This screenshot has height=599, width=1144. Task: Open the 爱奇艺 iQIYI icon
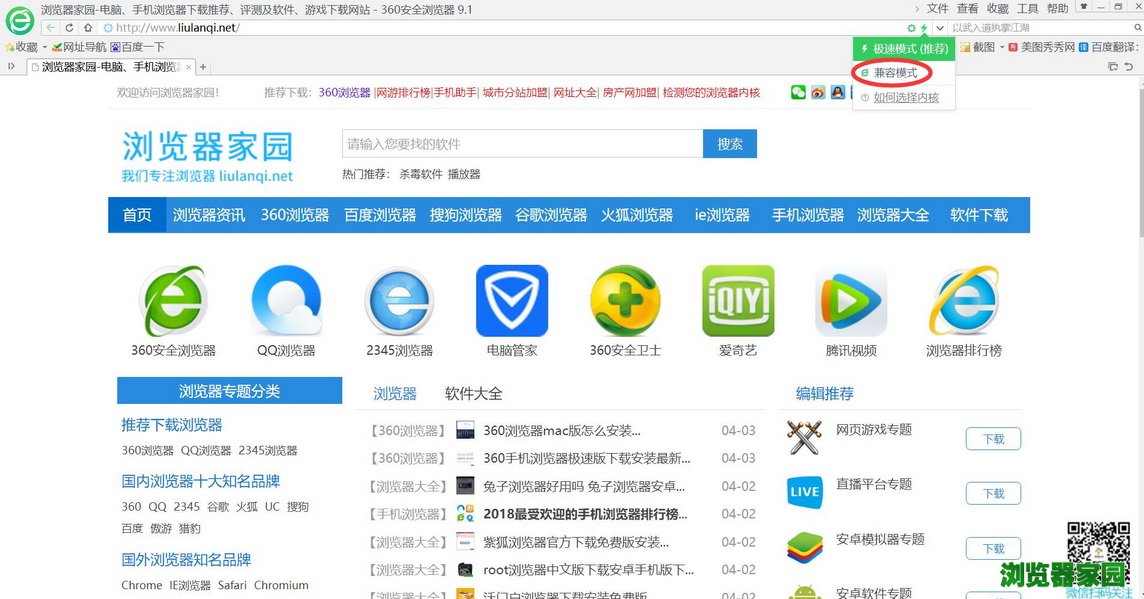[738, 301]
